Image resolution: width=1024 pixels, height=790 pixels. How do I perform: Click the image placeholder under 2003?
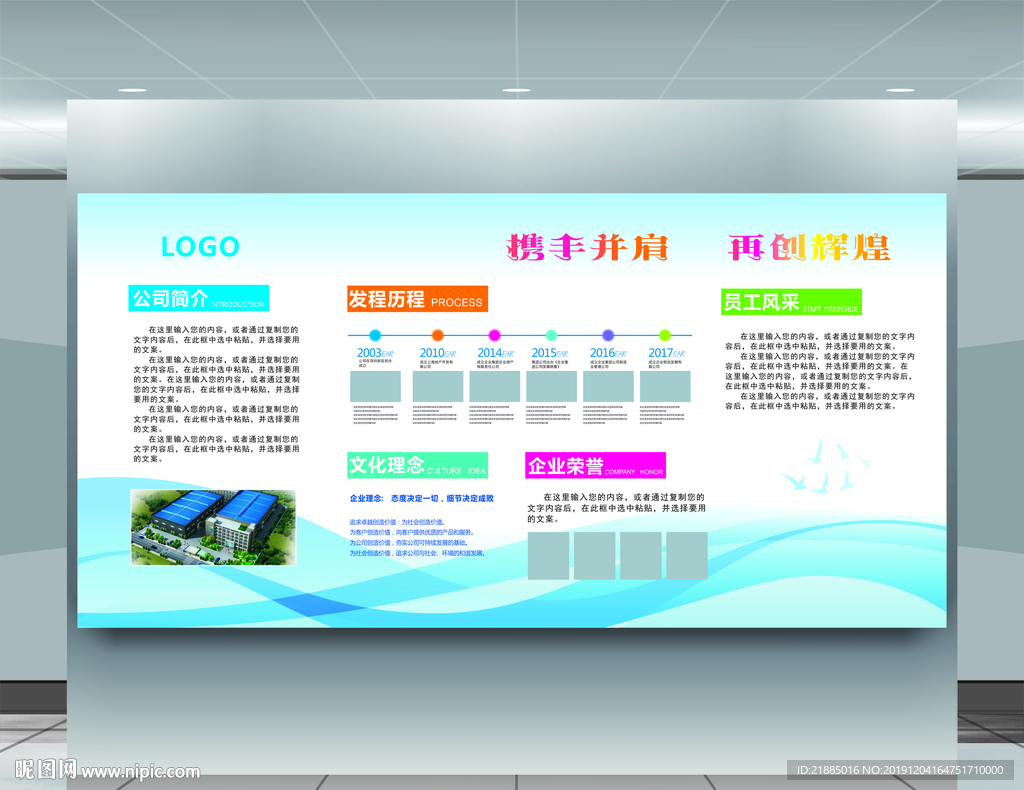[x=376, y=387]
